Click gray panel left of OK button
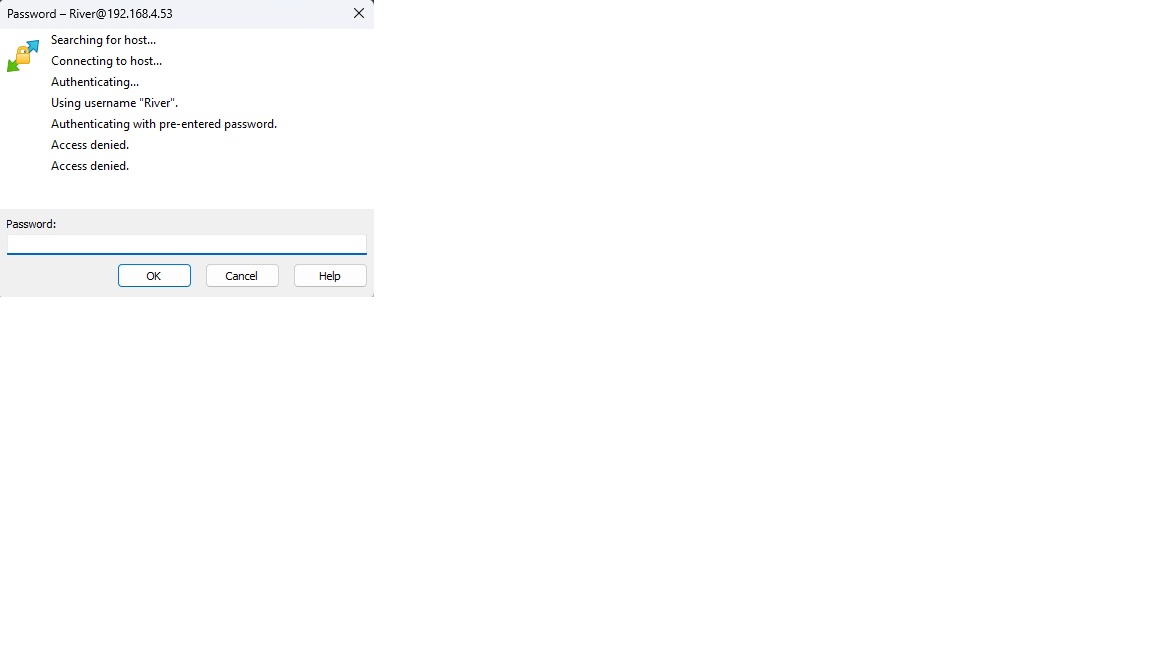Viewport: 1152px width, 648px height. [x=60, y=276]
